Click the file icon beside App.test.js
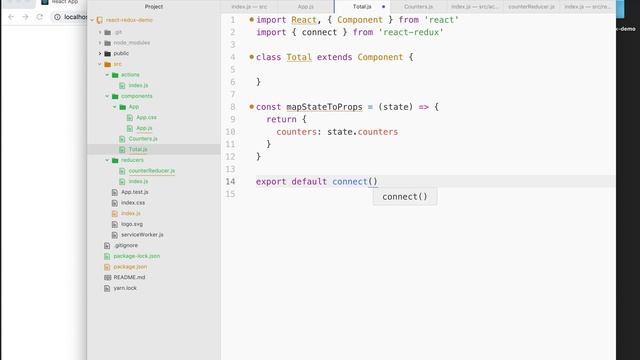This screenshot has height=360, width=640. pyautogui.click(x=115, y=192)
